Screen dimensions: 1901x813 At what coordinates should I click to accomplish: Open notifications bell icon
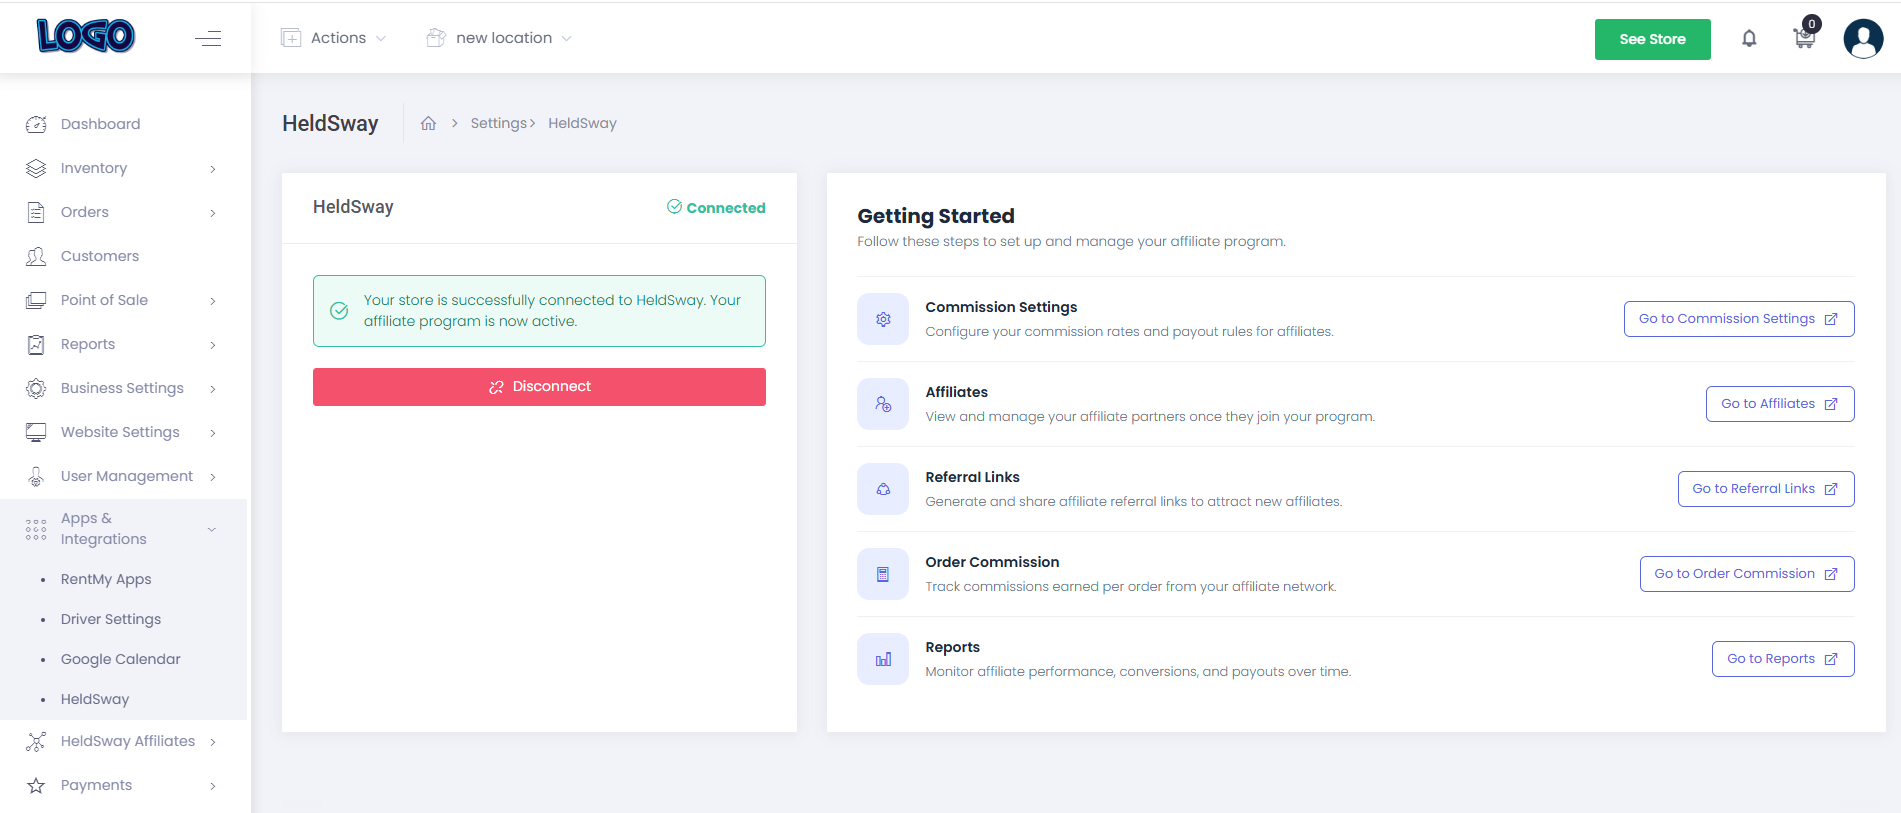1749,38
